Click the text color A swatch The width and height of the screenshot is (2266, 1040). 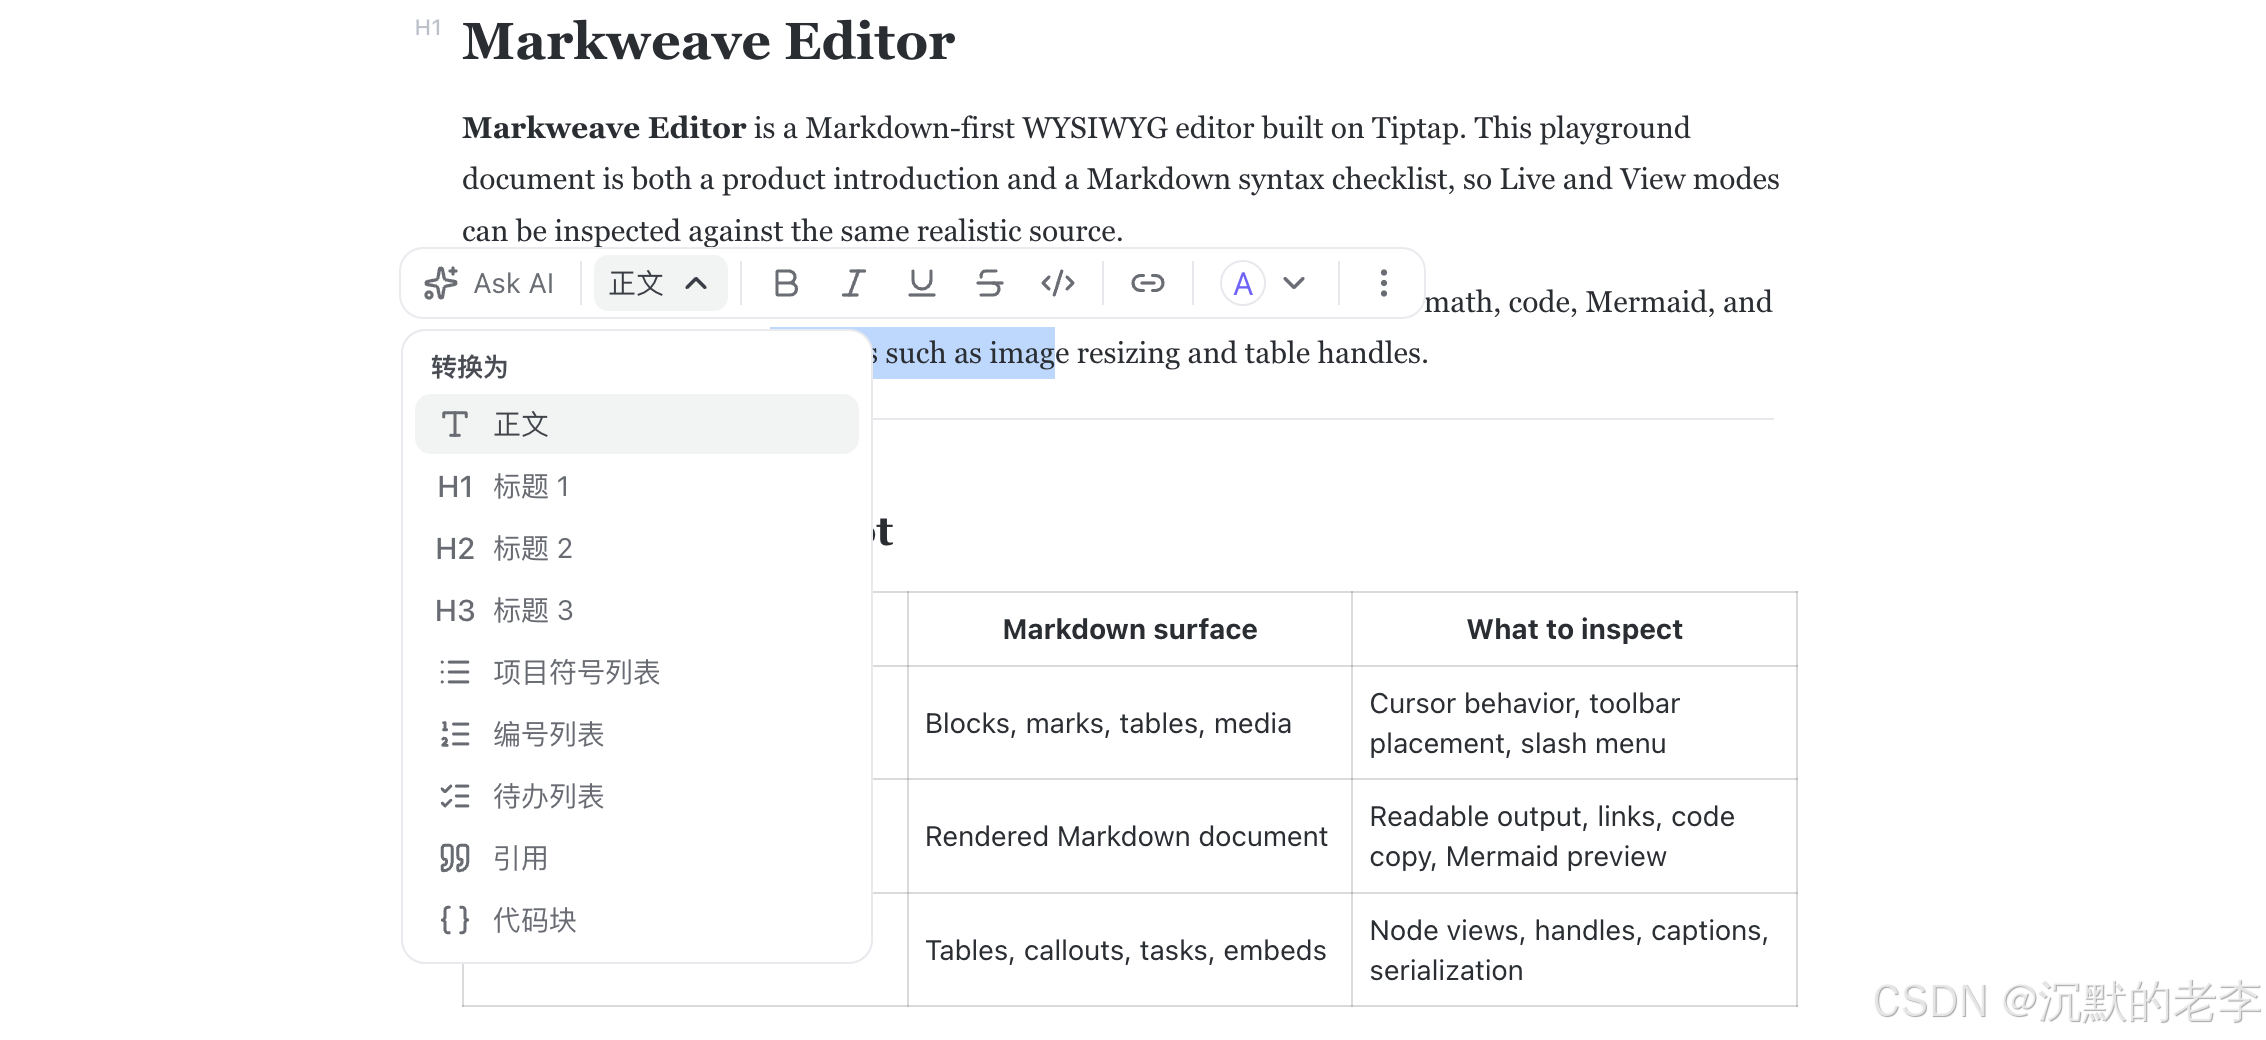[x=1243, y=284]
